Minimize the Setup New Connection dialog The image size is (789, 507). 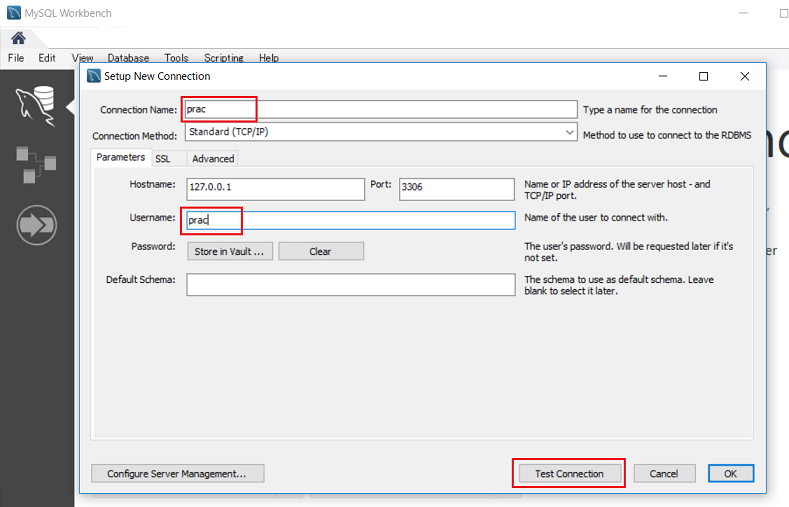663,76
